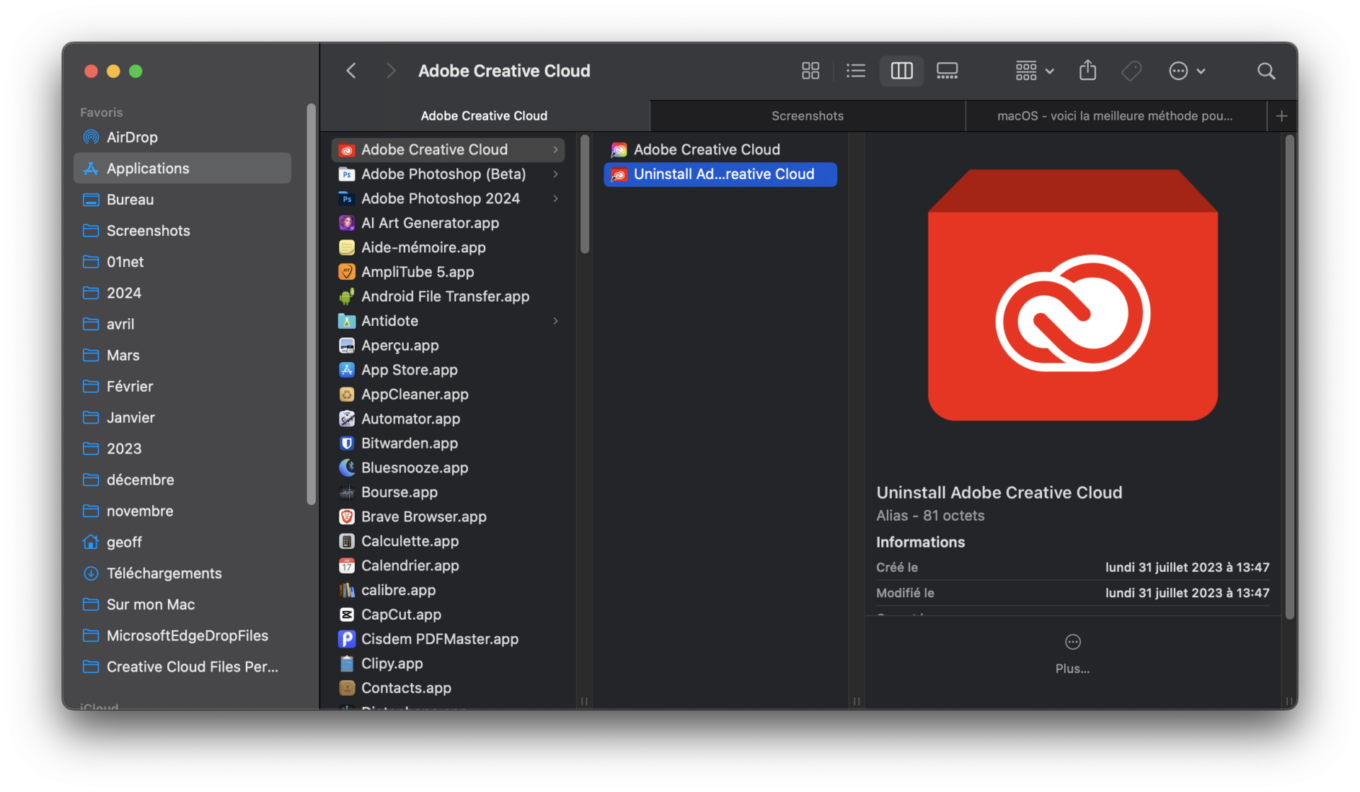The width and height of the screenshot is (1360, 792).
Task: Select Android File Transfer.app icon
Action: click(347, 296)
